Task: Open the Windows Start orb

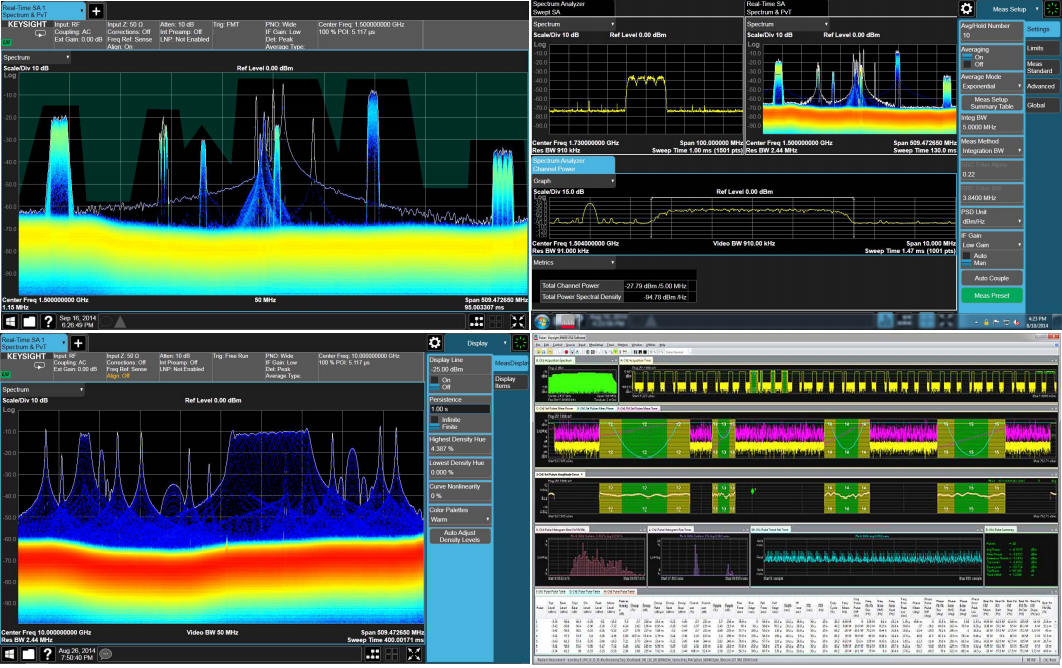Action: click(x=542, y=321)
